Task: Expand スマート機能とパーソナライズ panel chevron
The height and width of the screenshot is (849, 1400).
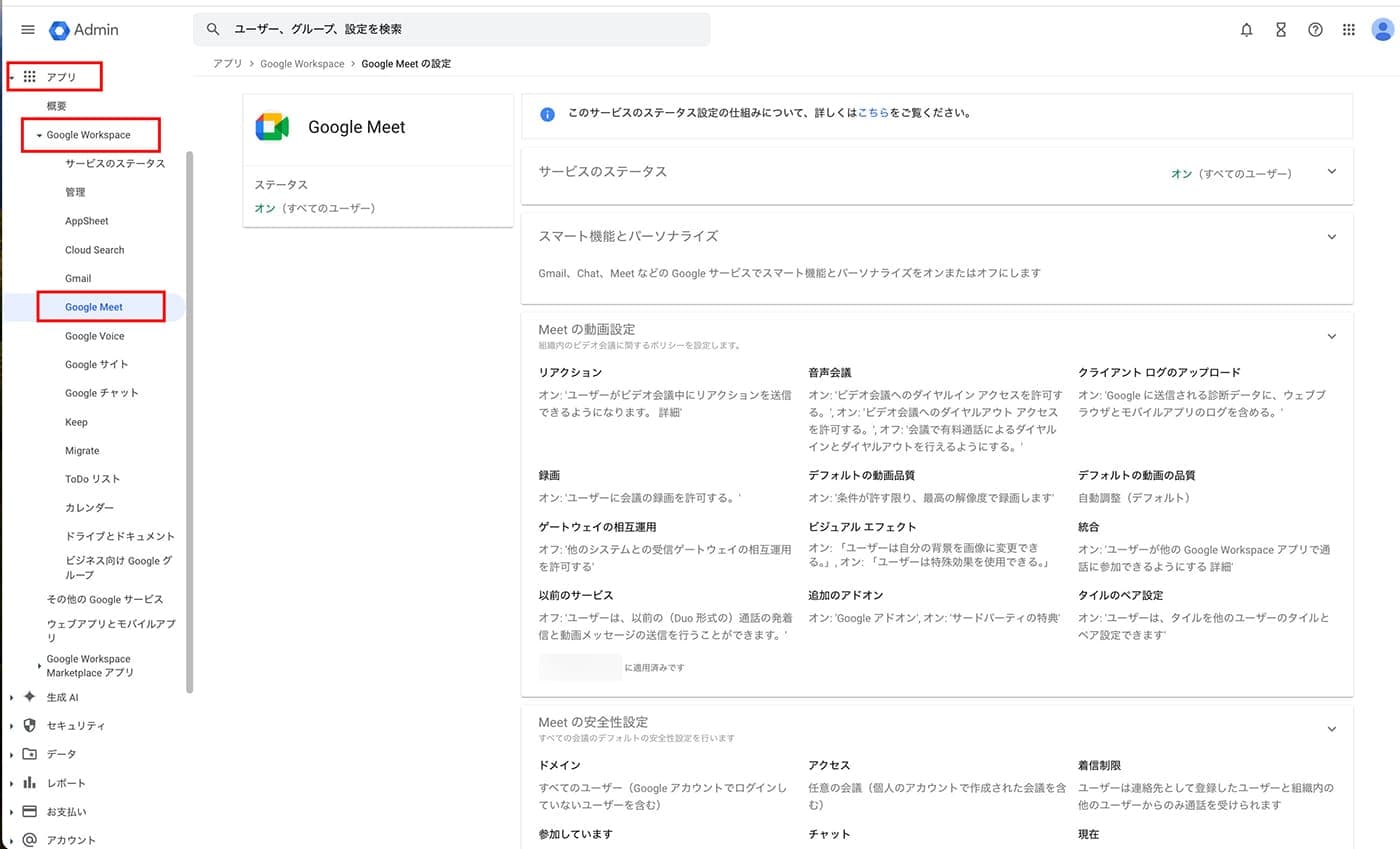Action: [x=1331, y=237]
